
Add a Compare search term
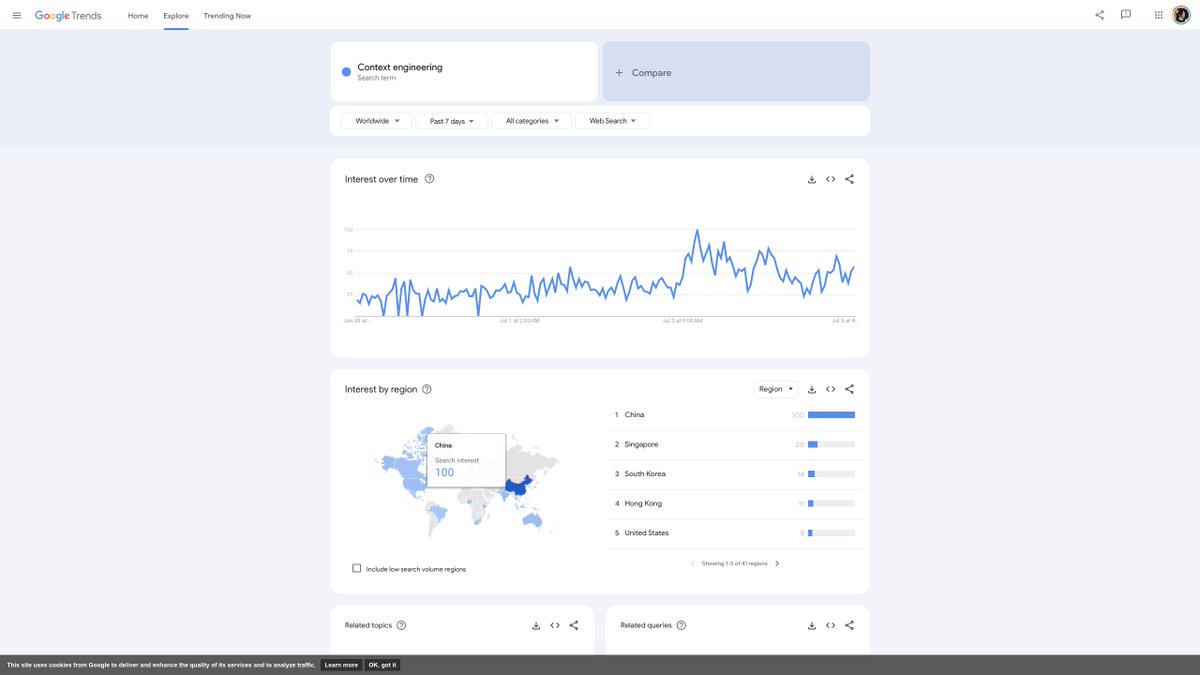click(x=736, y=72)
